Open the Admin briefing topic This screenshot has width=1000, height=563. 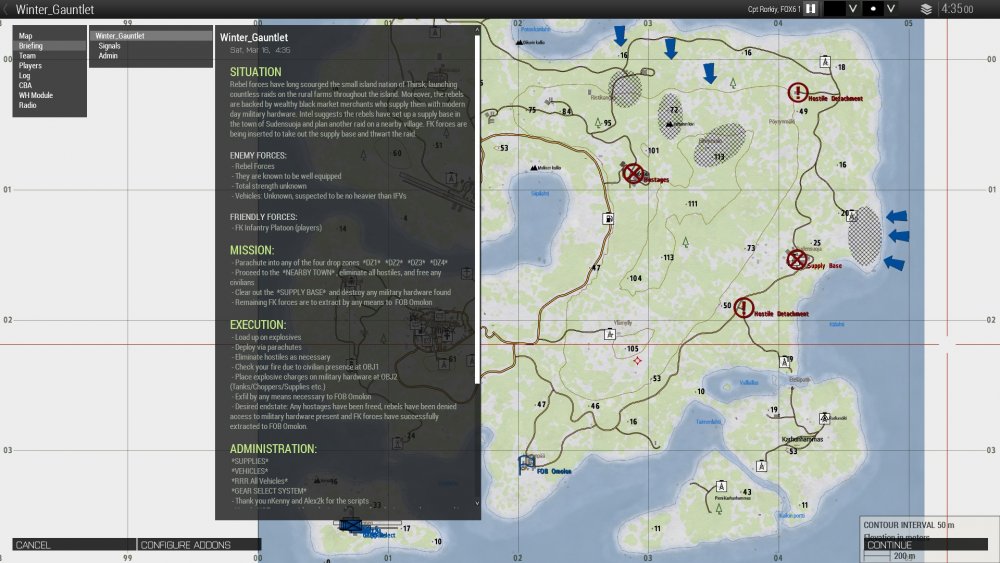tap(108, 56)
